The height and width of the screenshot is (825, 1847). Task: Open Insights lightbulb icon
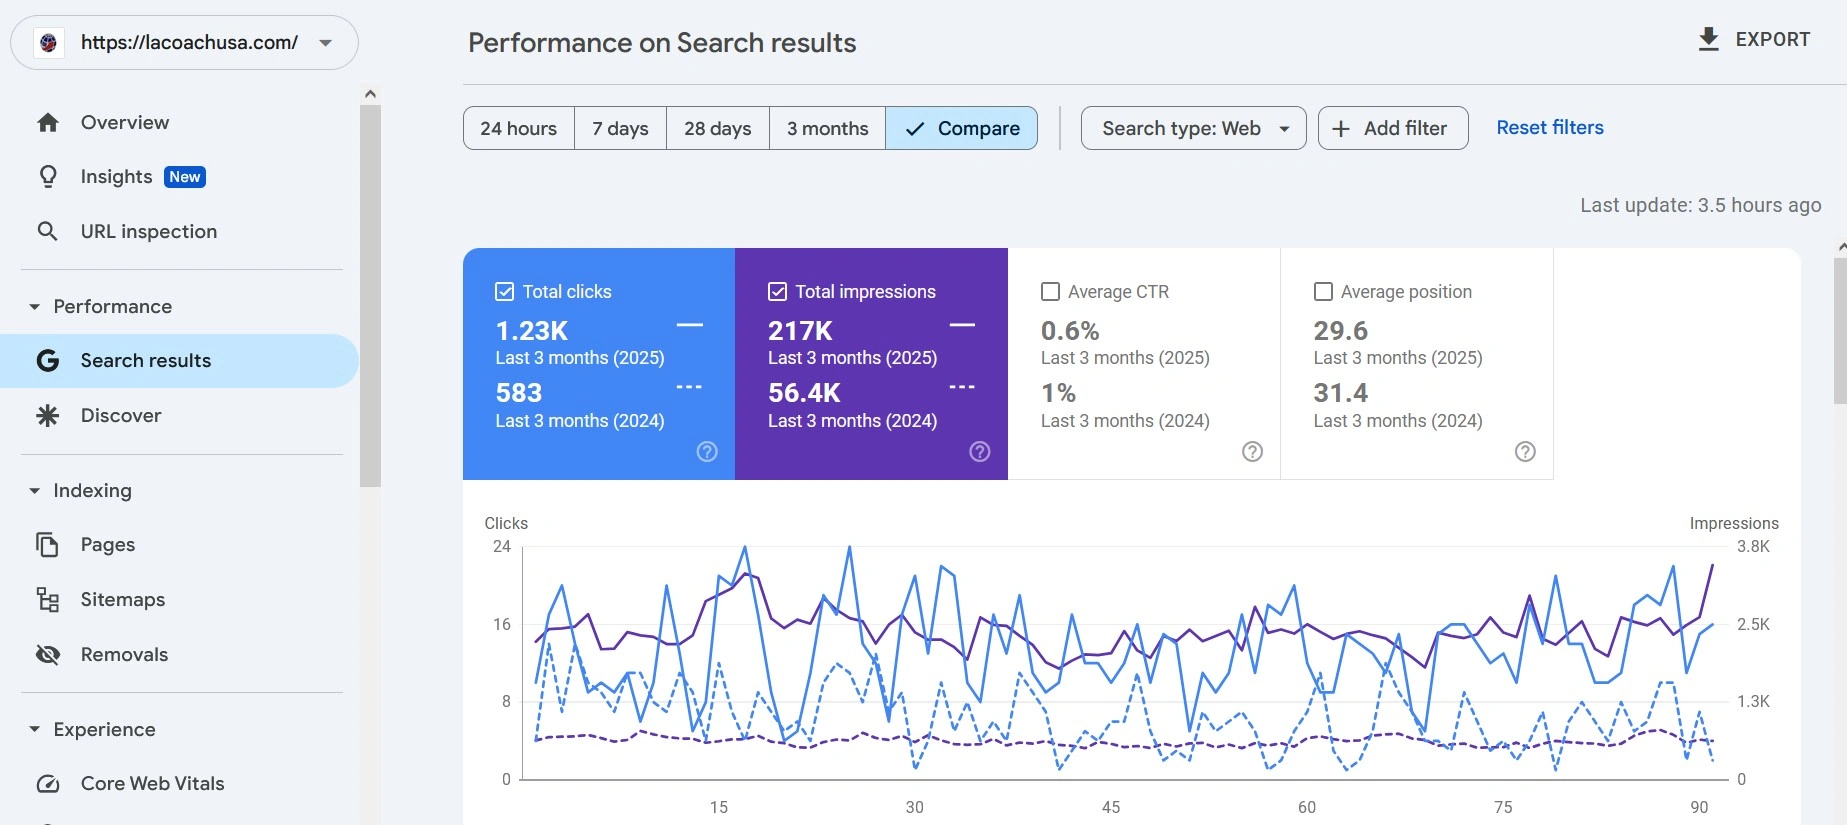(x=48, y=177)
